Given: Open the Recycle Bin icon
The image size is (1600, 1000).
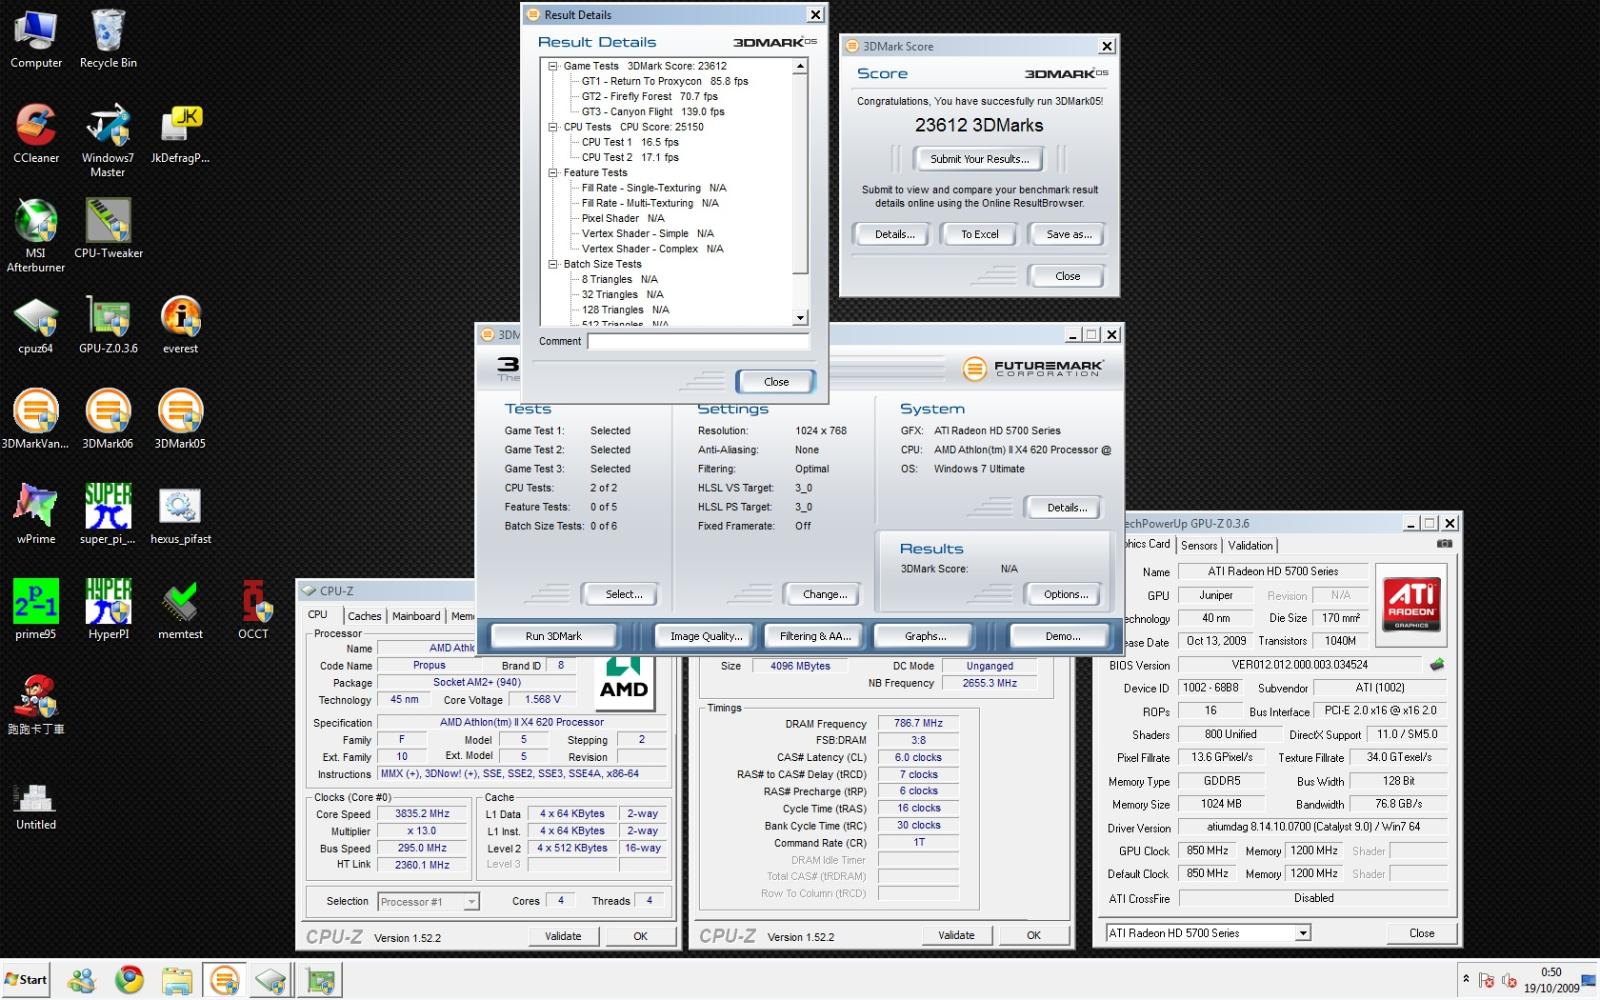Looking at the screenshot, I should 108,38.
